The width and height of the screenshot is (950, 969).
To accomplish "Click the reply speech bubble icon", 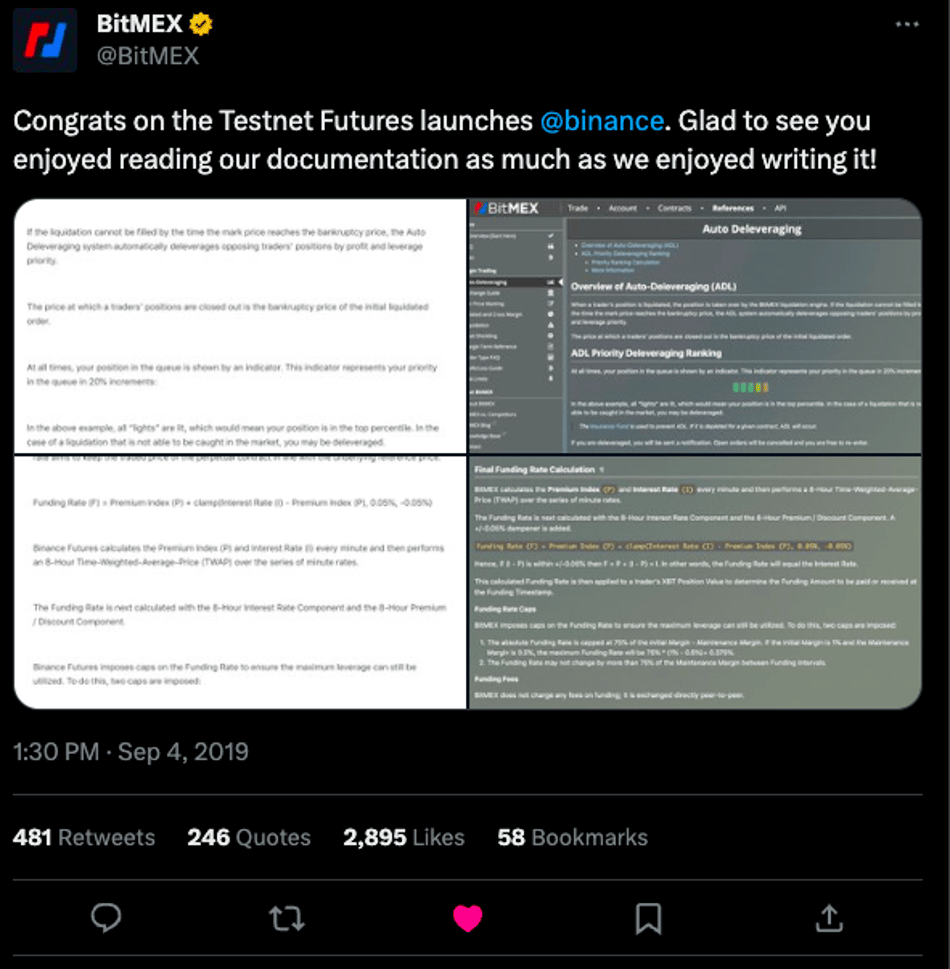I will click(106, 917).
